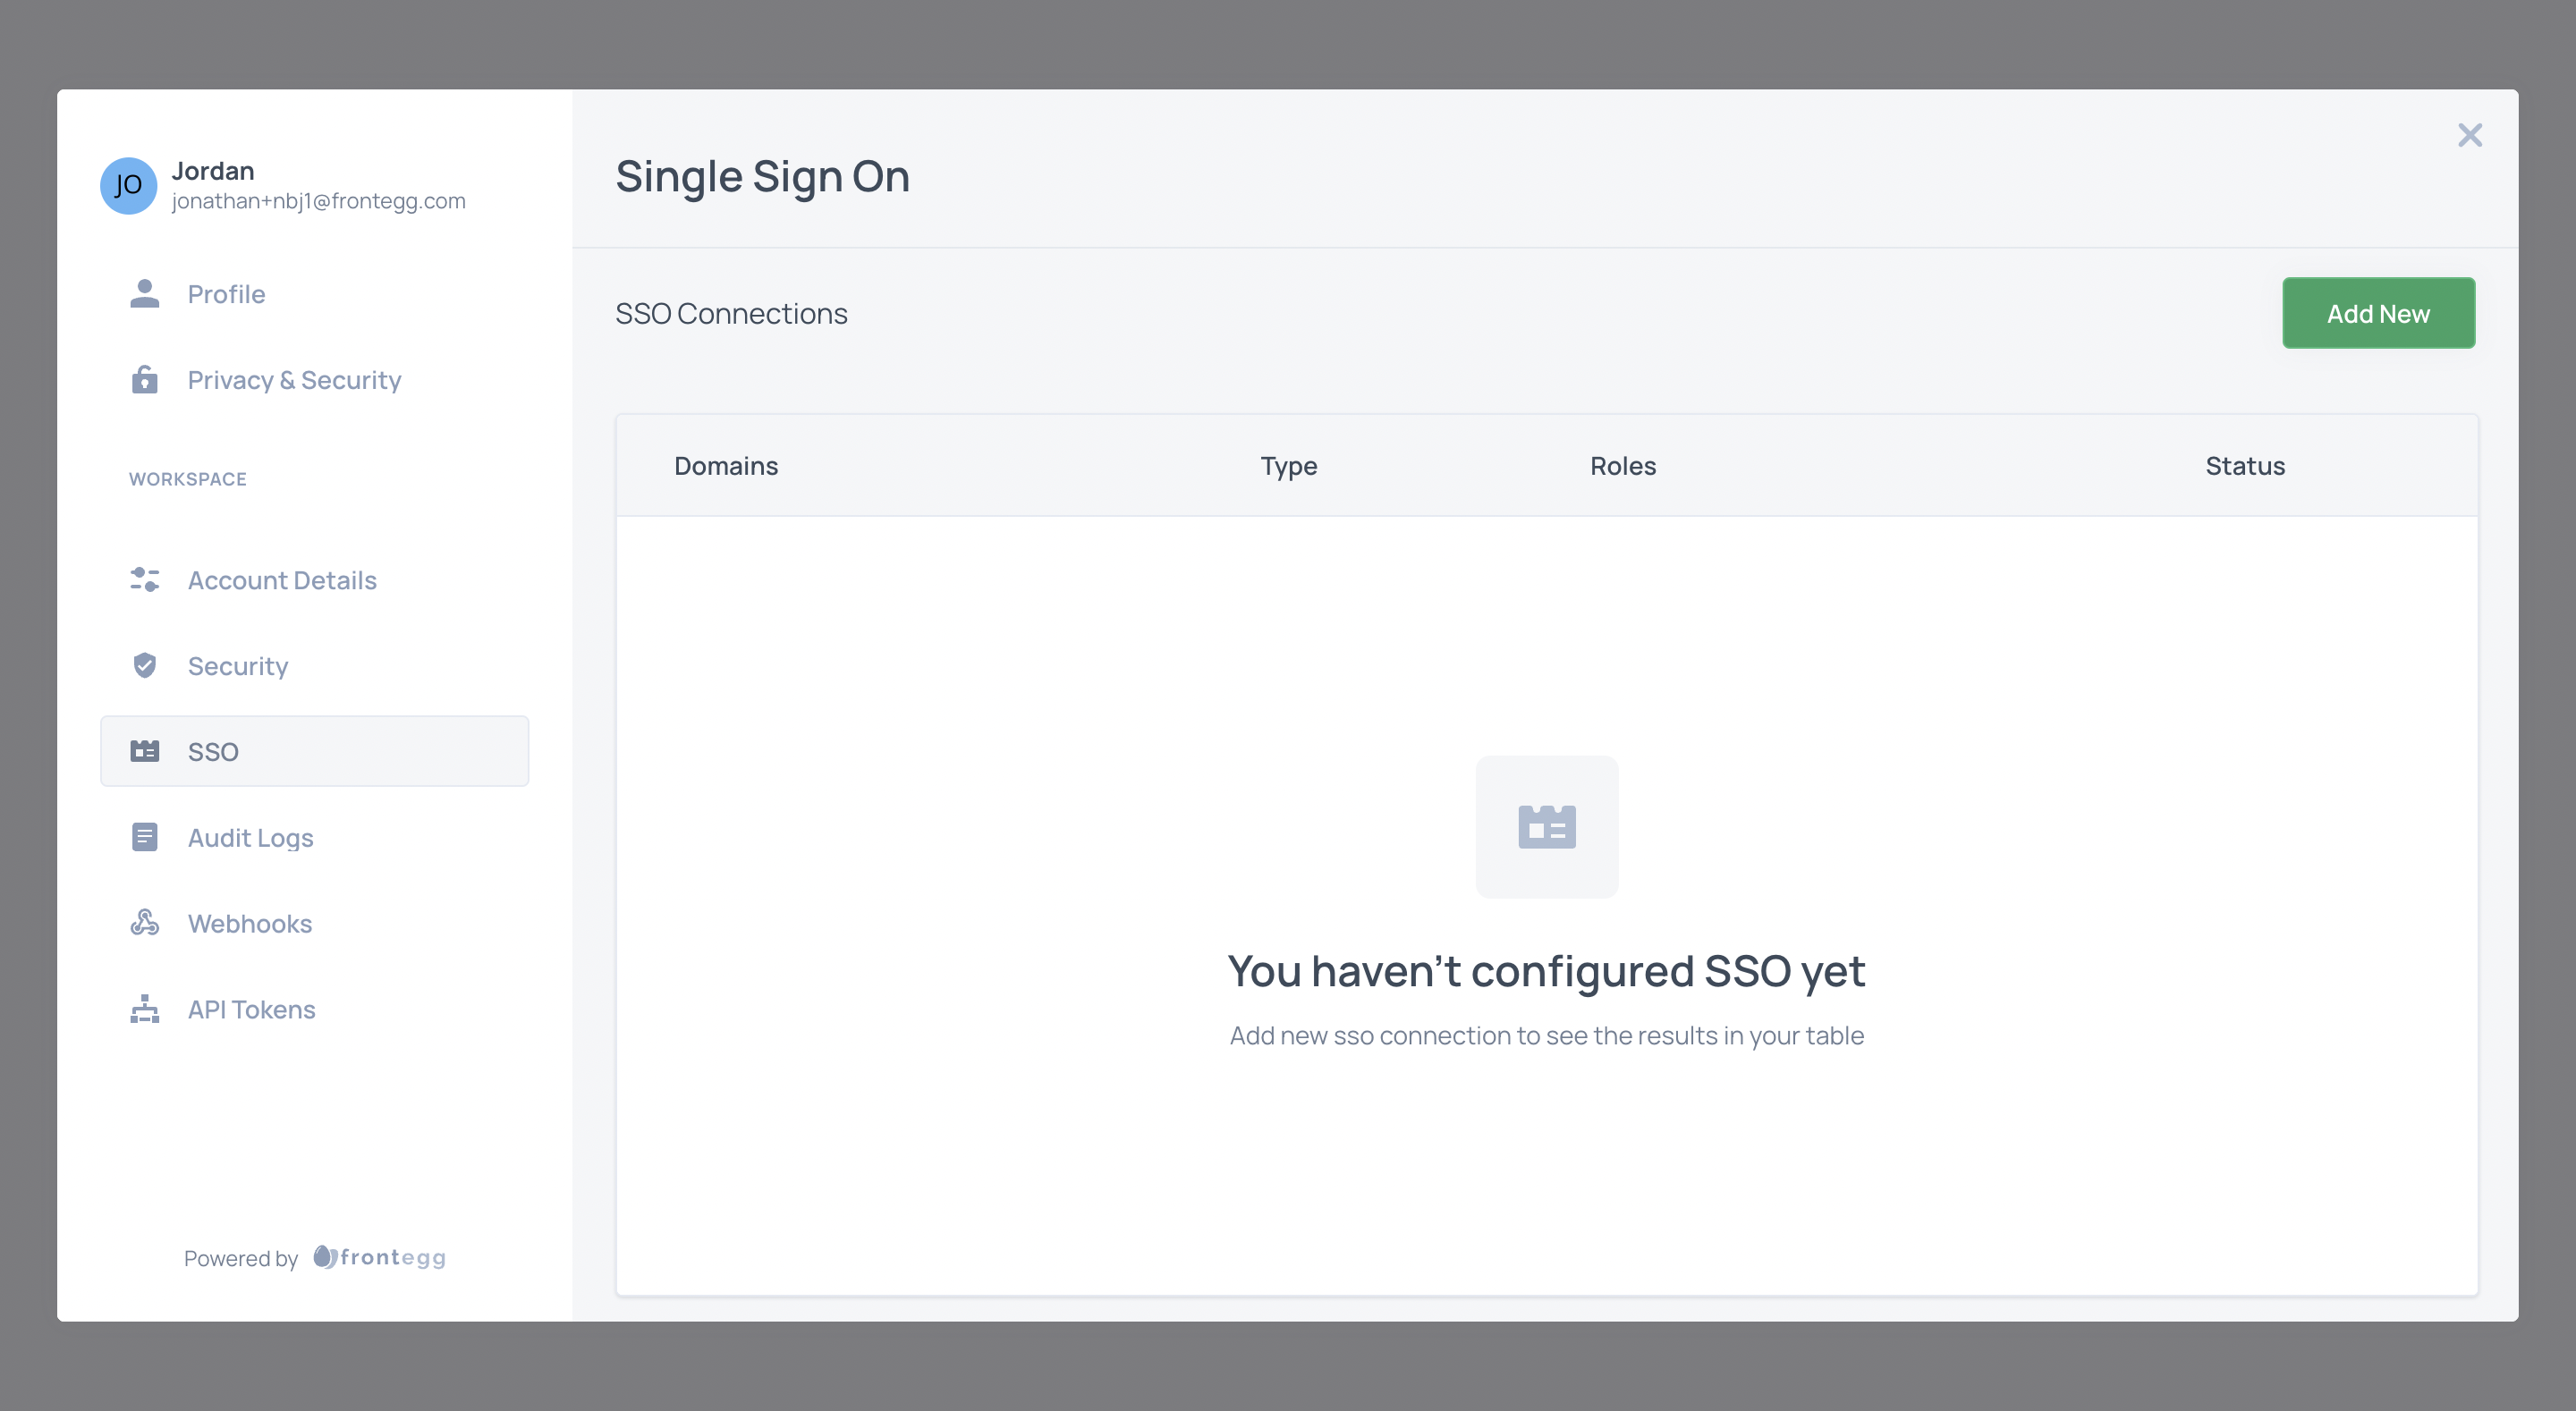2576x1411 pixels.
Task: Click the Webhooks icon in sidebar
Action: pyautogui.click(x=145, y=923)
